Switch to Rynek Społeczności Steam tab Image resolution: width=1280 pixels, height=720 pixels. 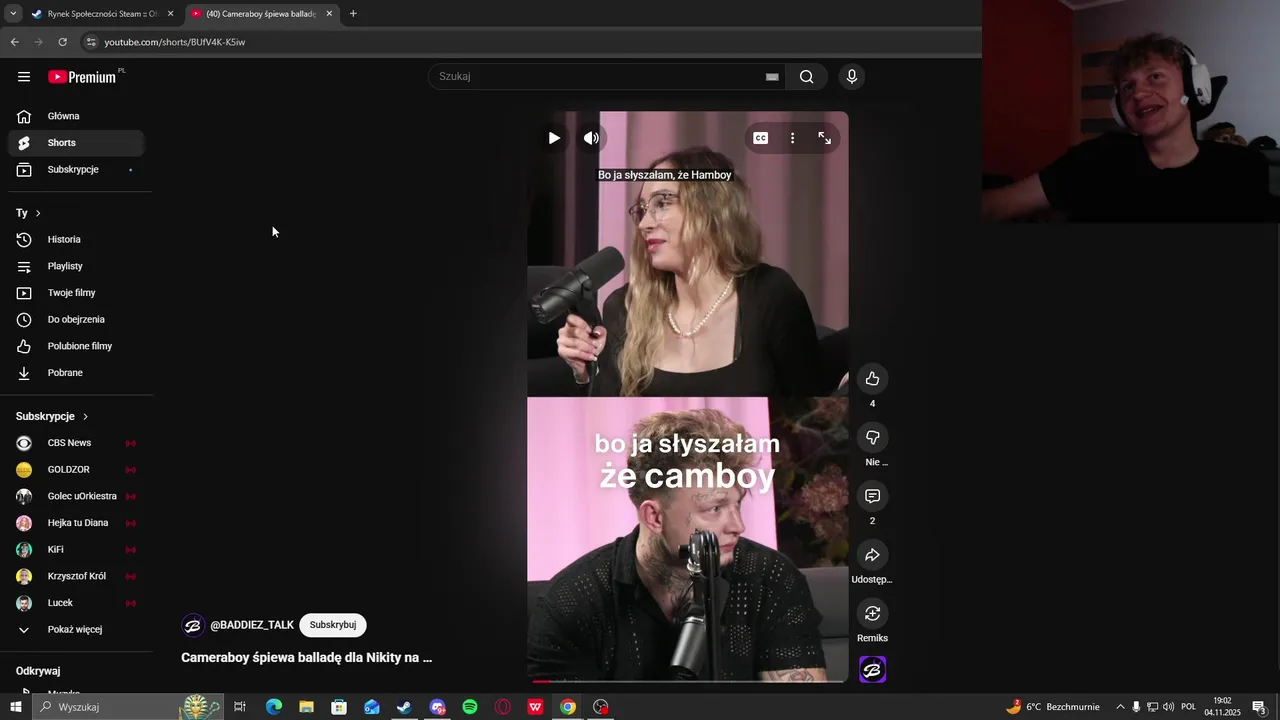(x=103, y=14)
